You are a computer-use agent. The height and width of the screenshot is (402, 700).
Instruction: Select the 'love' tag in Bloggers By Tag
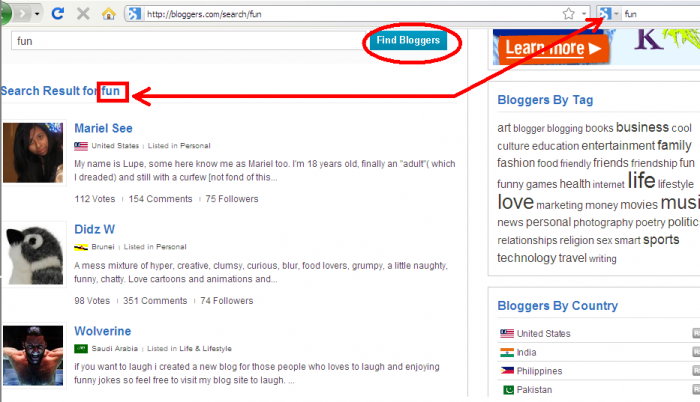coord(516,202)
